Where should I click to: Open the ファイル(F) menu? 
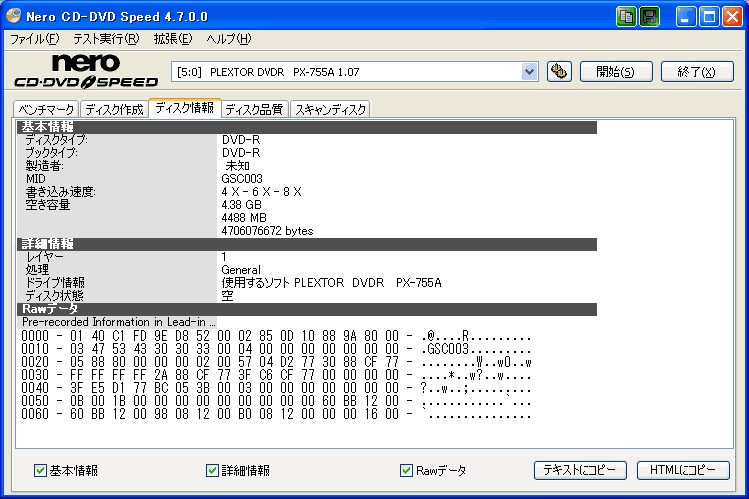coord(34,39)
